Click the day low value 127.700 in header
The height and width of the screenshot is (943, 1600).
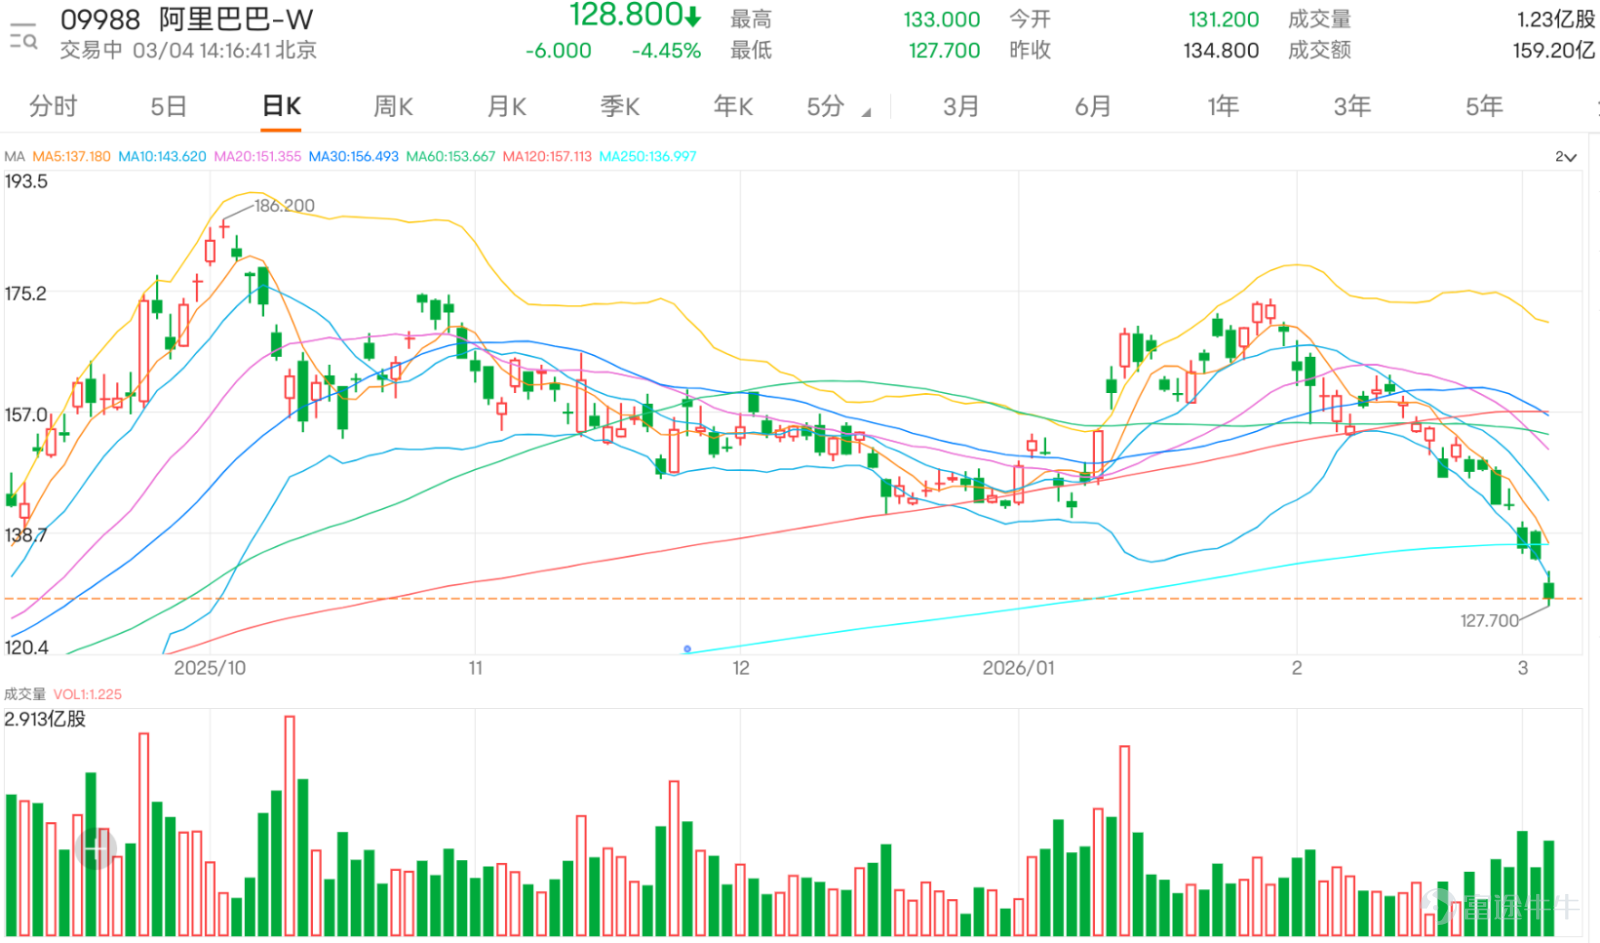click(x=944, y=51)
